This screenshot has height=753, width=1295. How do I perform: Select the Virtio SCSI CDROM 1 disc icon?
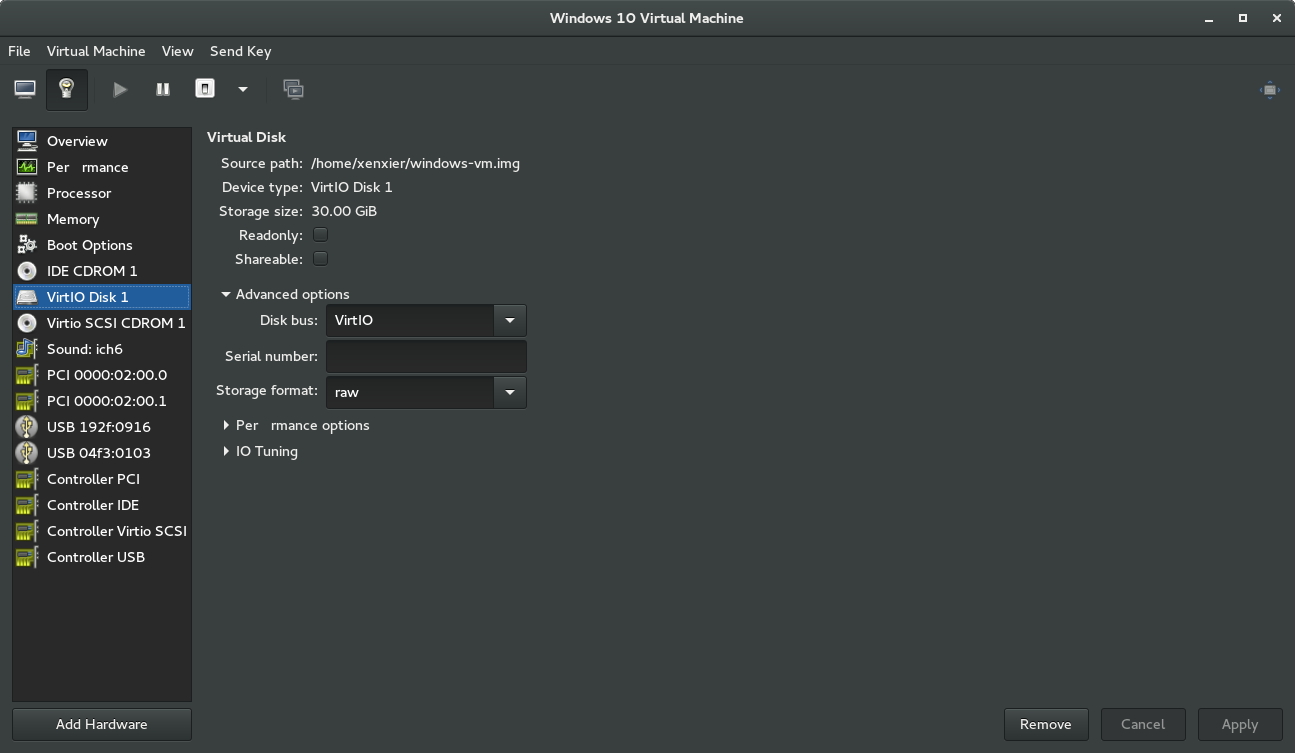[x=27, y=323]
